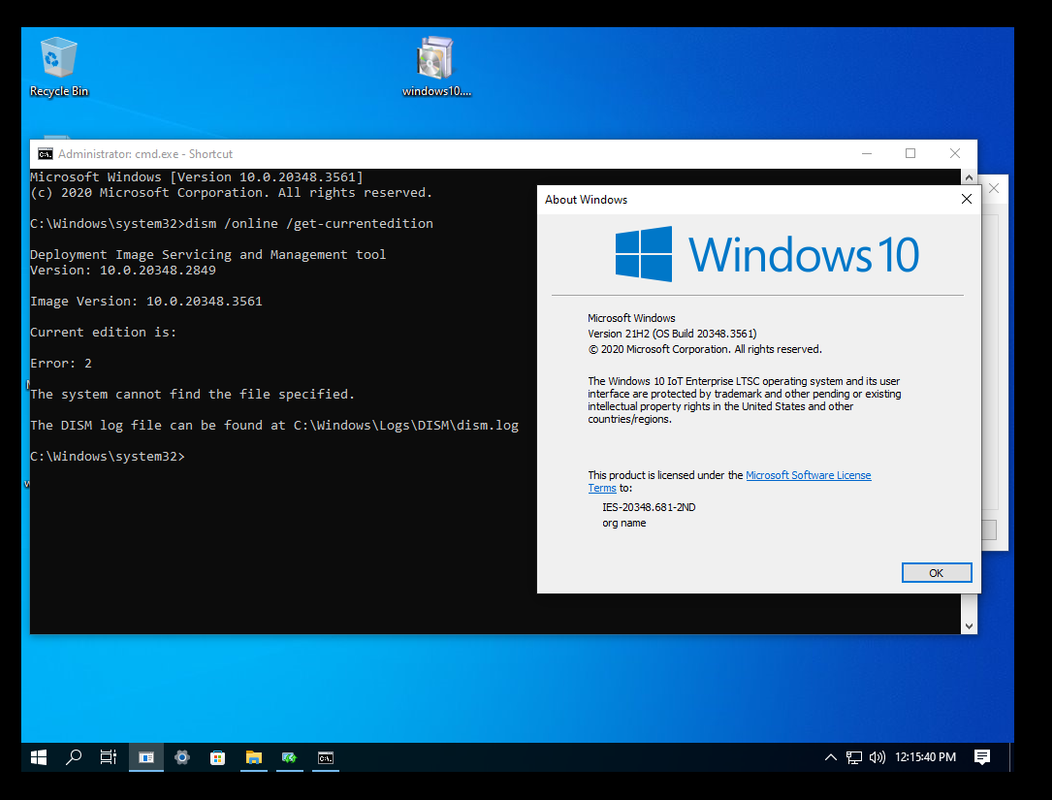Open the Settings gear taskbar icon

click(182, 758)
